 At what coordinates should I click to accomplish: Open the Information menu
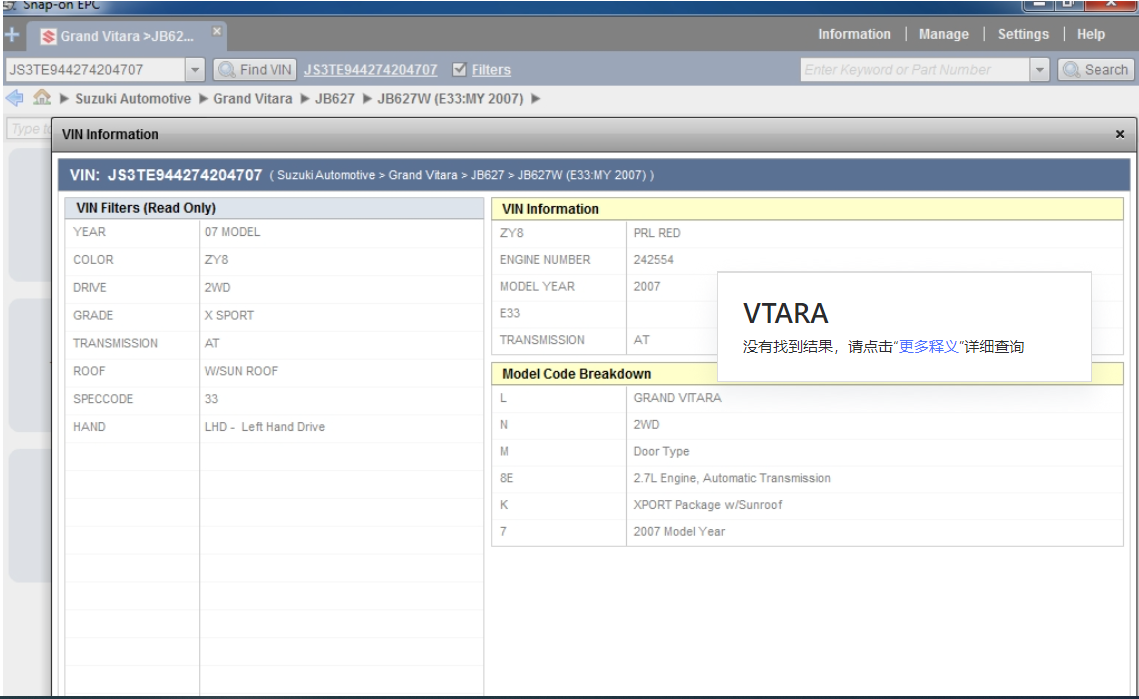854,34
